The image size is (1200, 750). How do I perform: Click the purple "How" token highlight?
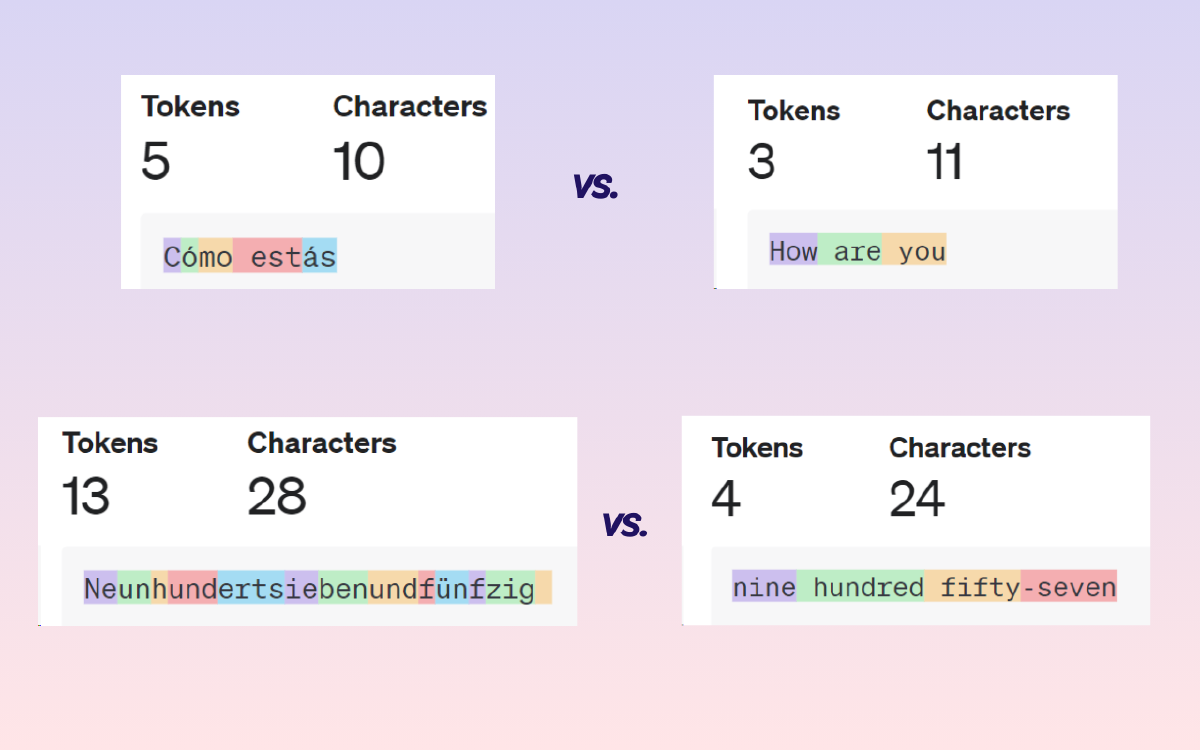pyautogui.click(x=793, y=250)
